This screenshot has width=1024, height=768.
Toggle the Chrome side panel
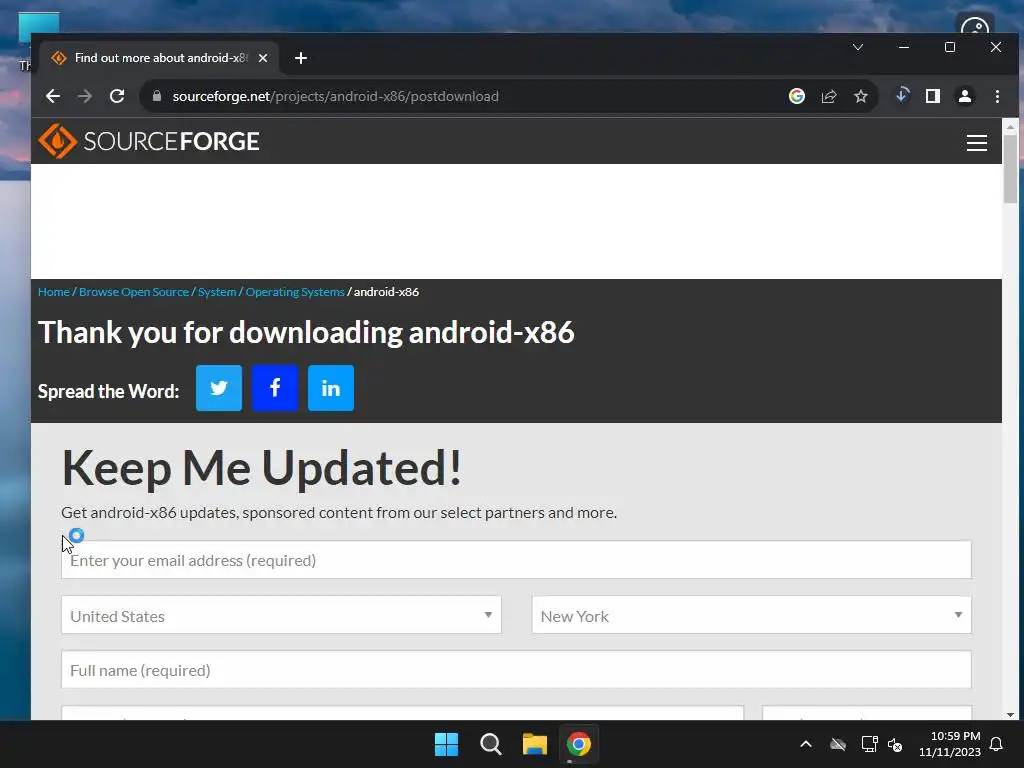(933, 96)
